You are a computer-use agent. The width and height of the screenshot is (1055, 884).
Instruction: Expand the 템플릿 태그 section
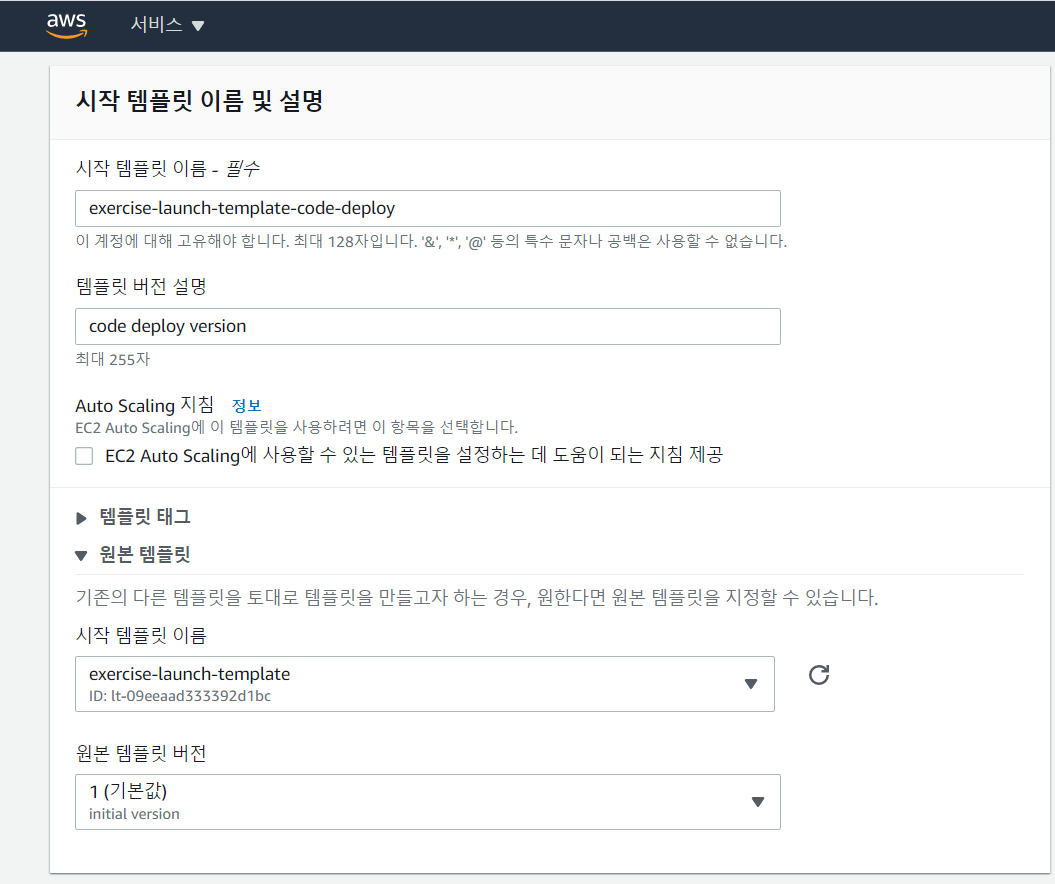145,517
